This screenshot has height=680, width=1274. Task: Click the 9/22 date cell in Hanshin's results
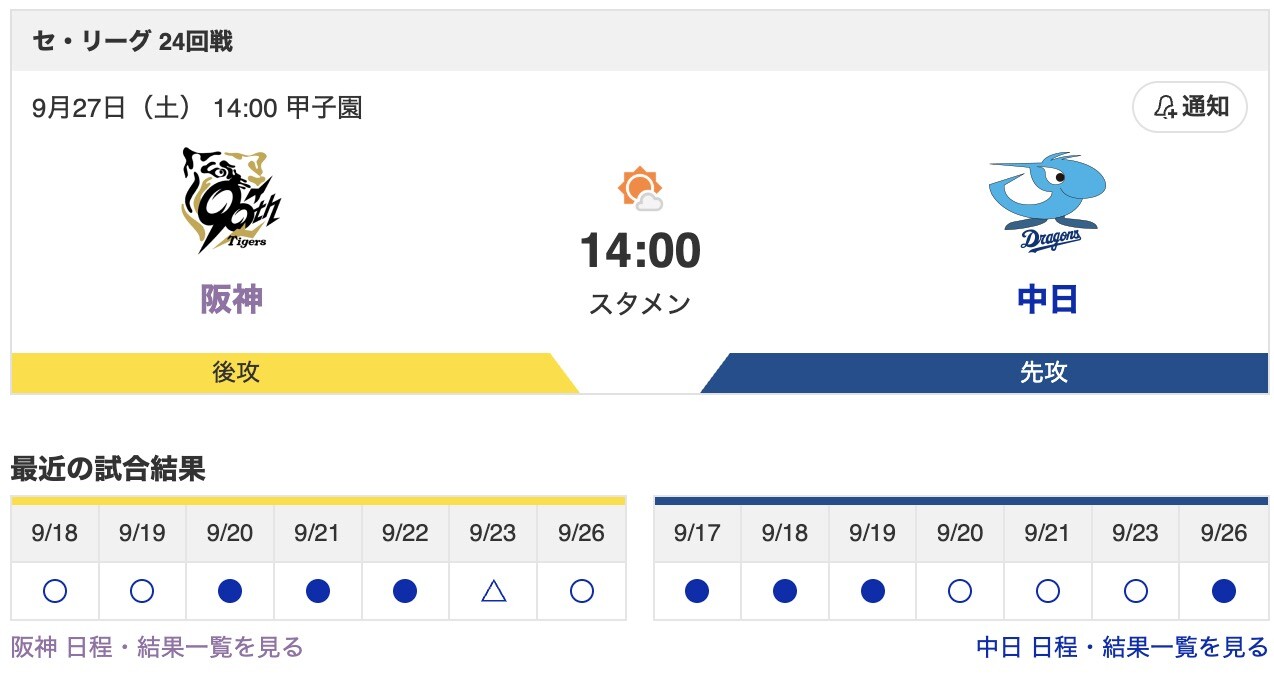point(404,534)
